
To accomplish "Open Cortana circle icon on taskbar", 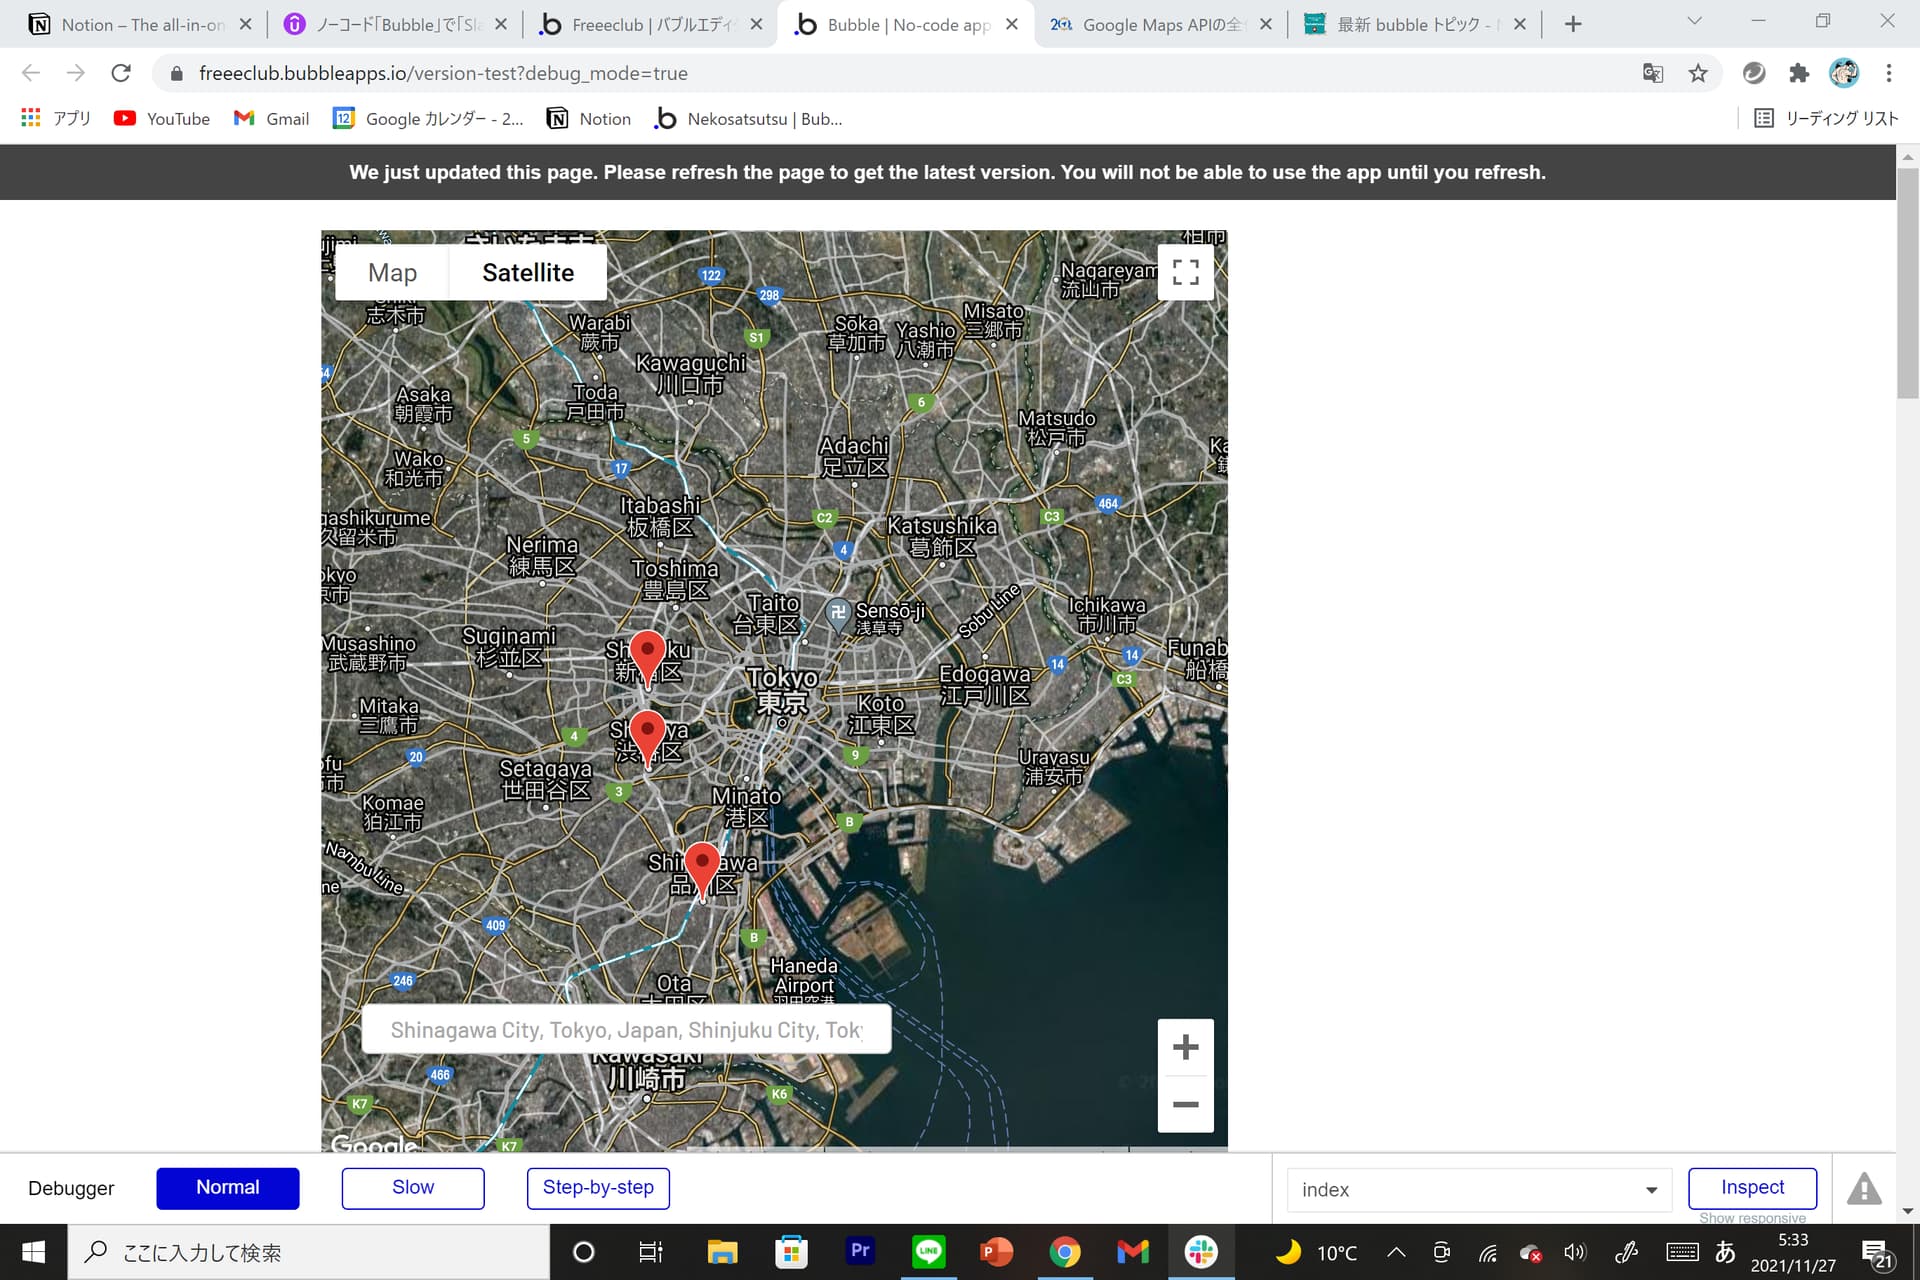I will (584, 1252).
